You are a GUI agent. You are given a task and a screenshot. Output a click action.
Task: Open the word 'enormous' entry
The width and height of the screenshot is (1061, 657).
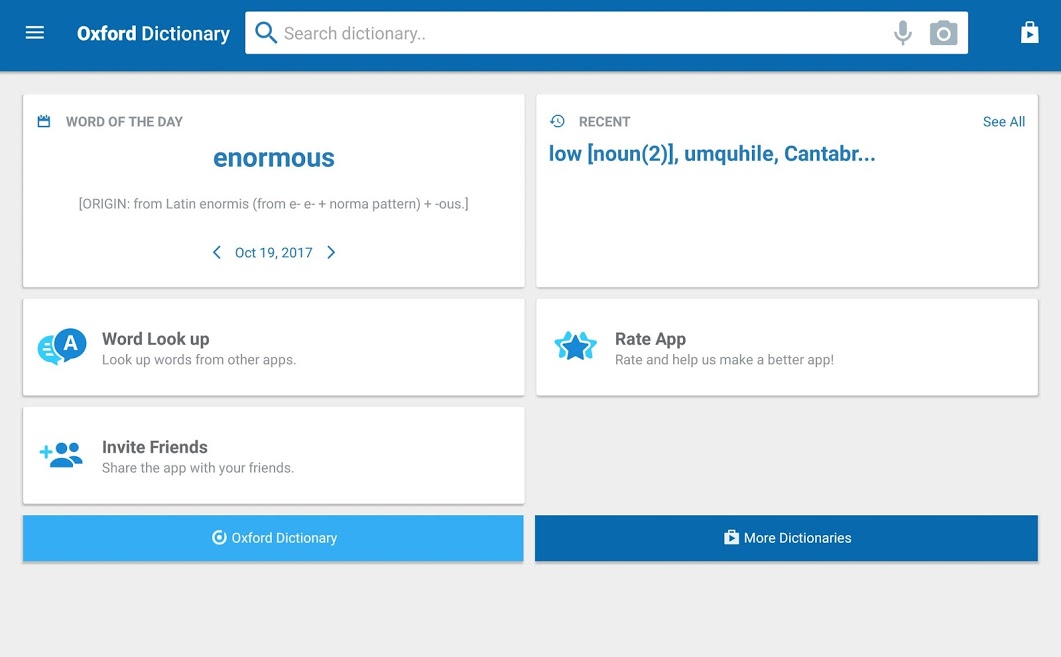click(274, 158)
